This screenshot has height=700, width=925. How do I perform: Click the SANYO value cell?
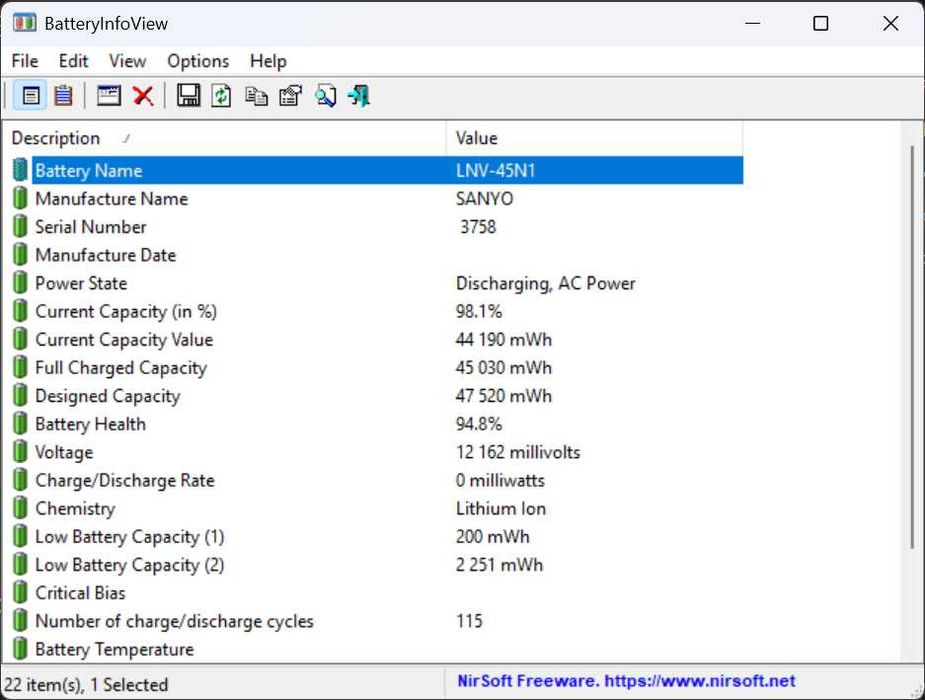pyautogui.click(x=484, y=199)
